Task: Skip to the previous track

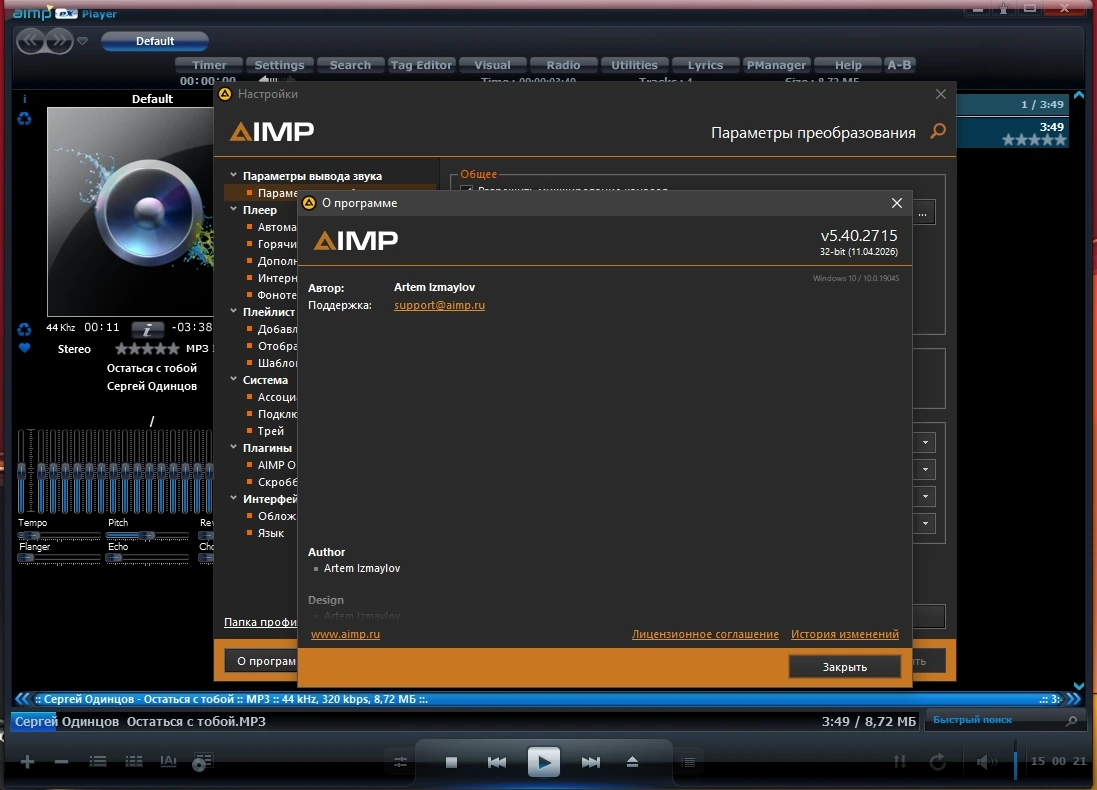Action: click(497, 762)
